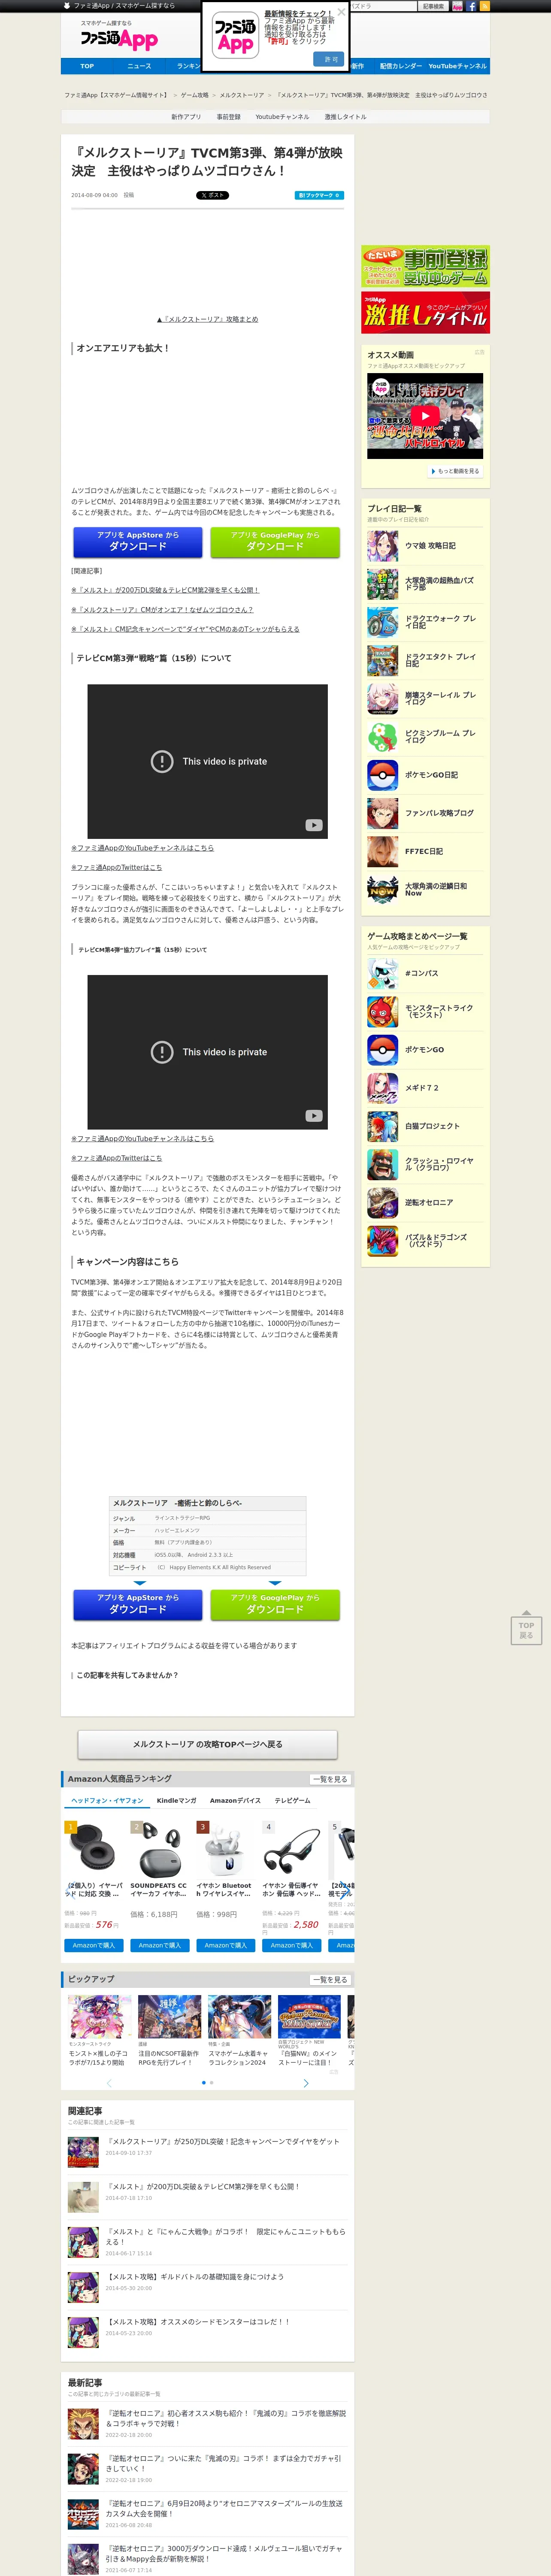
Task: Click YouTube logo on the first private video
Action: (314, 825)
